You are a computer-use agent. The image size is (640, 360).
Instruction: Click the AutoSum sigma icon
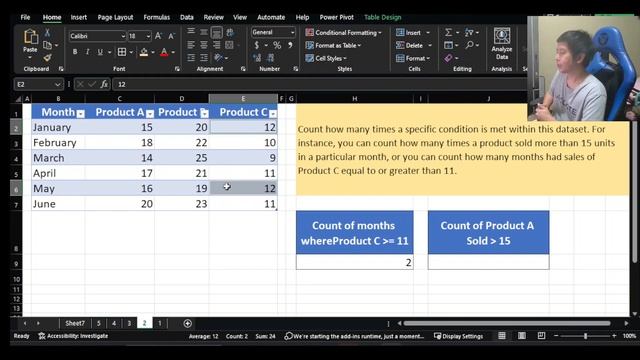click(448, 32)
